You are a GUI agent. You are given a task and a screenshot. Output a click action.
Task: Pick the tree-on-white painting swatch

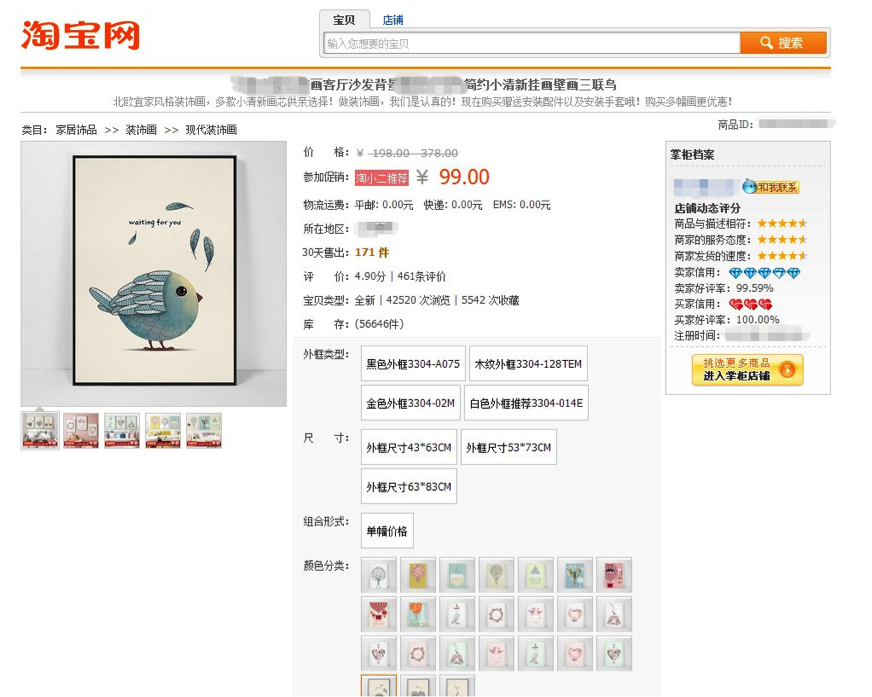coord(379,575)
